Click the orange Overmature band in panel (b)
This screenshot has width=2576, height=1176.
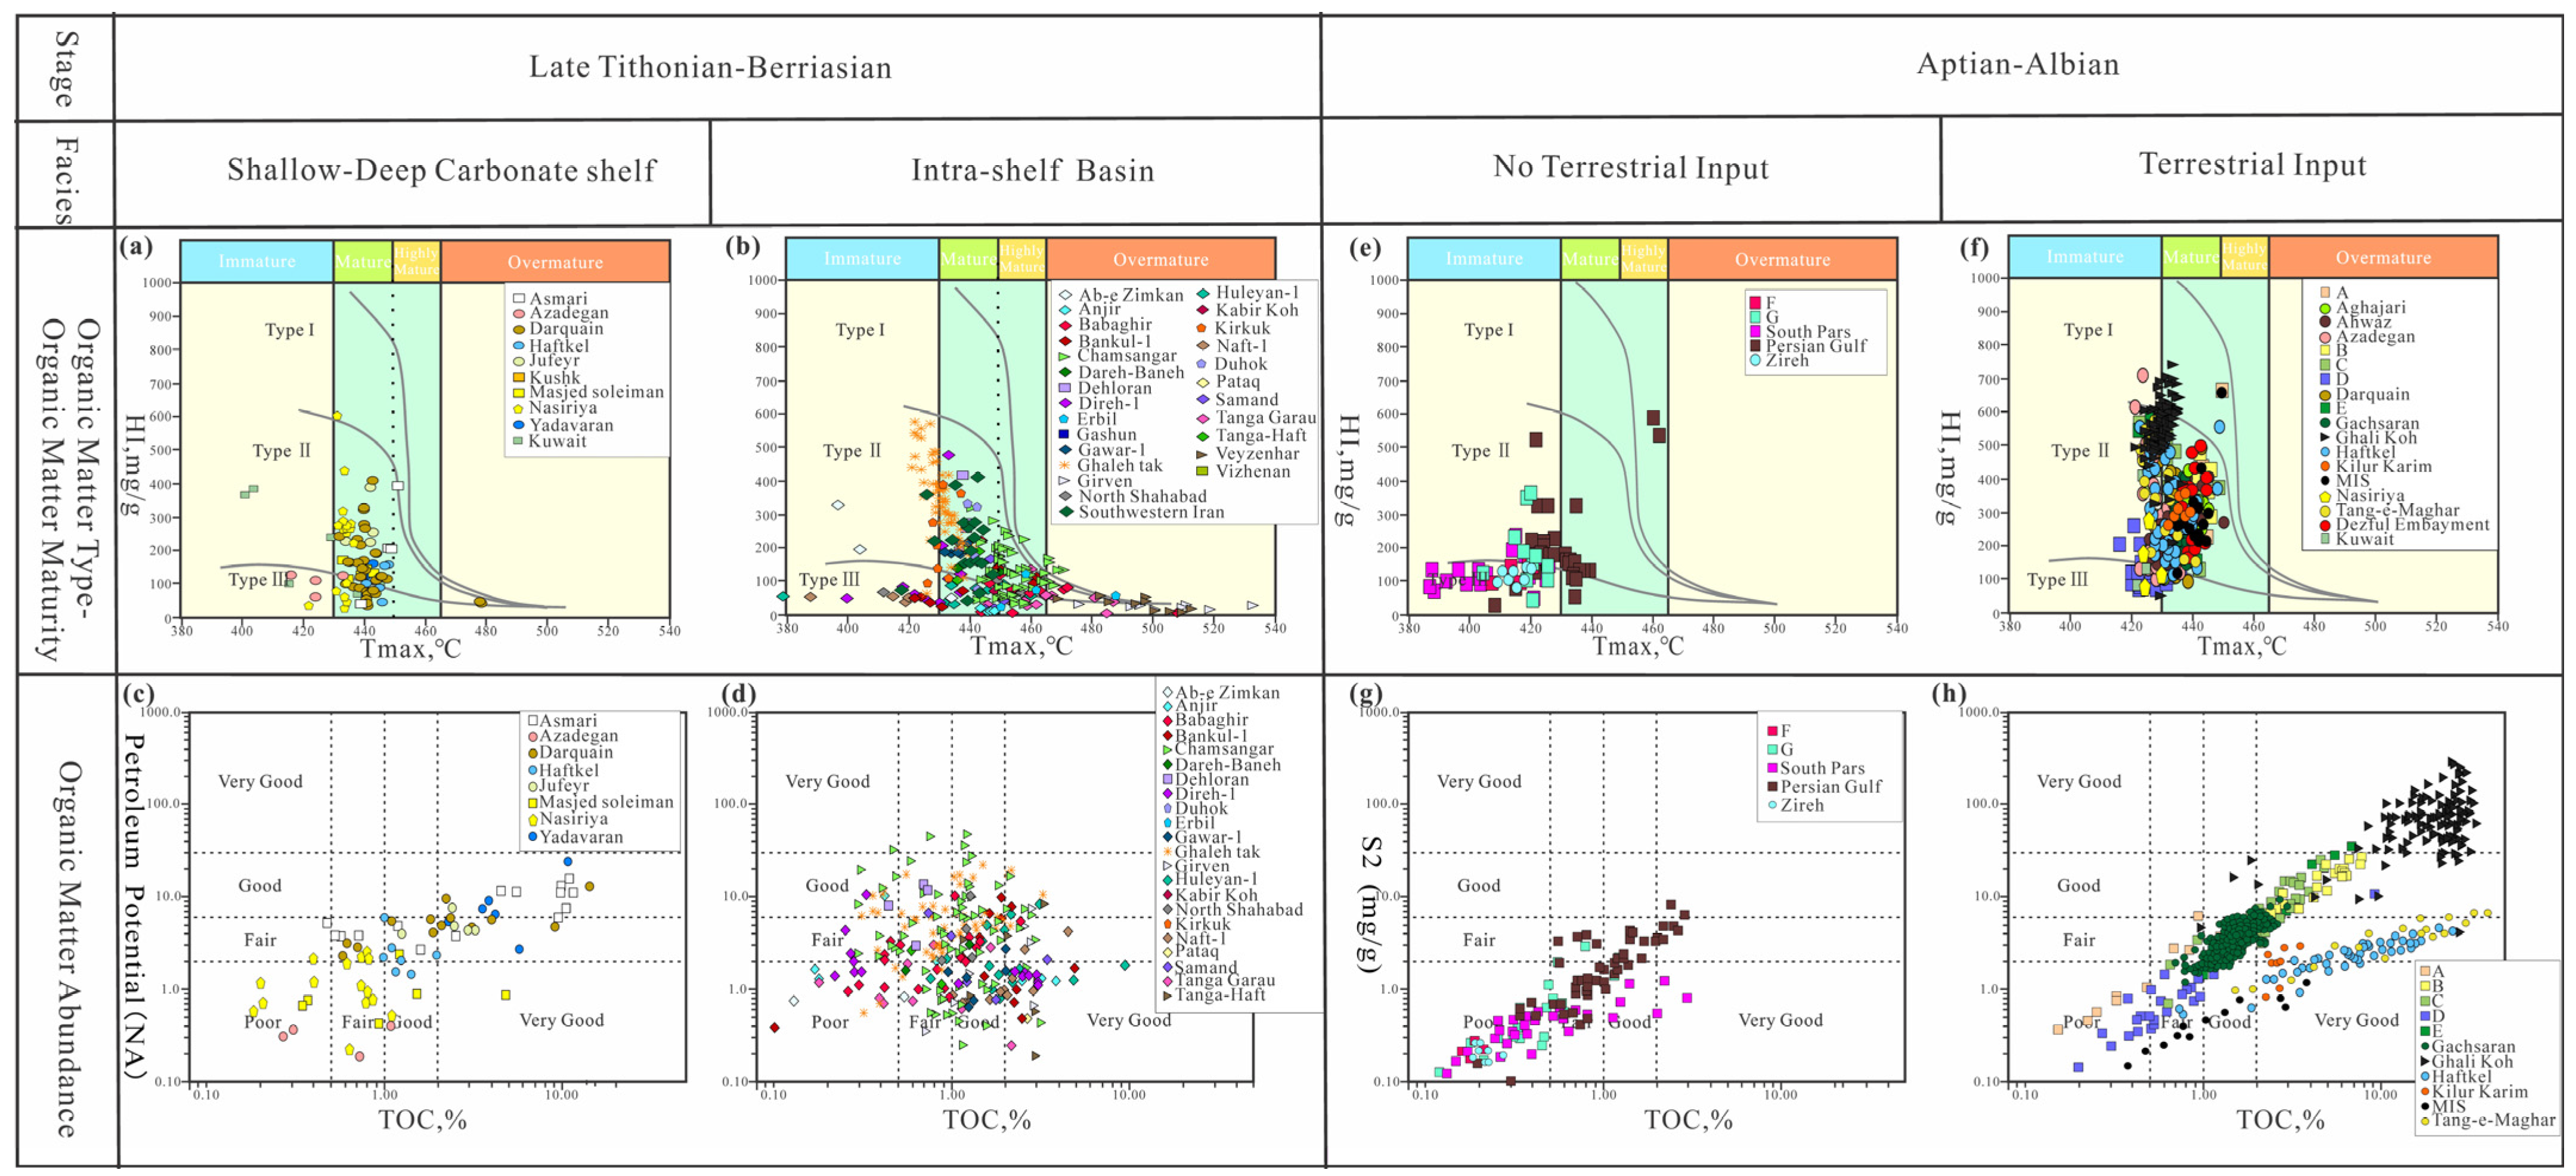coord(1160,260)
